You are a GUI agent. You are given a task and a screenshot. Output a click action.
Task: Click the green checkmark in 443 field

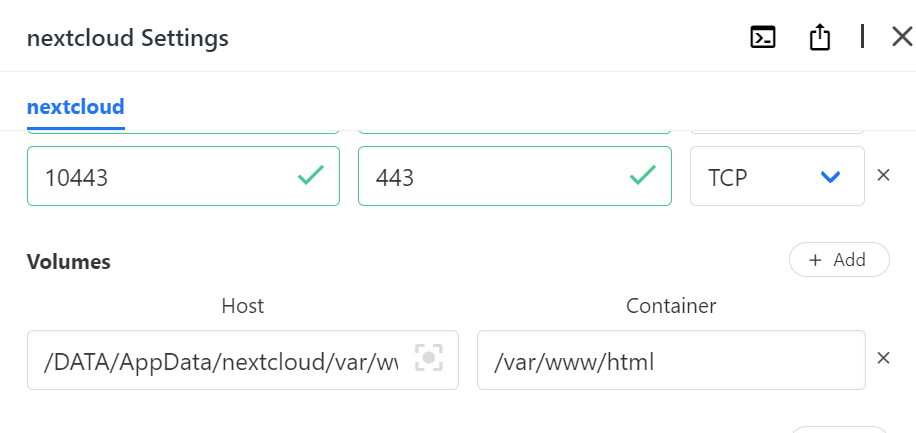point(642,176)
